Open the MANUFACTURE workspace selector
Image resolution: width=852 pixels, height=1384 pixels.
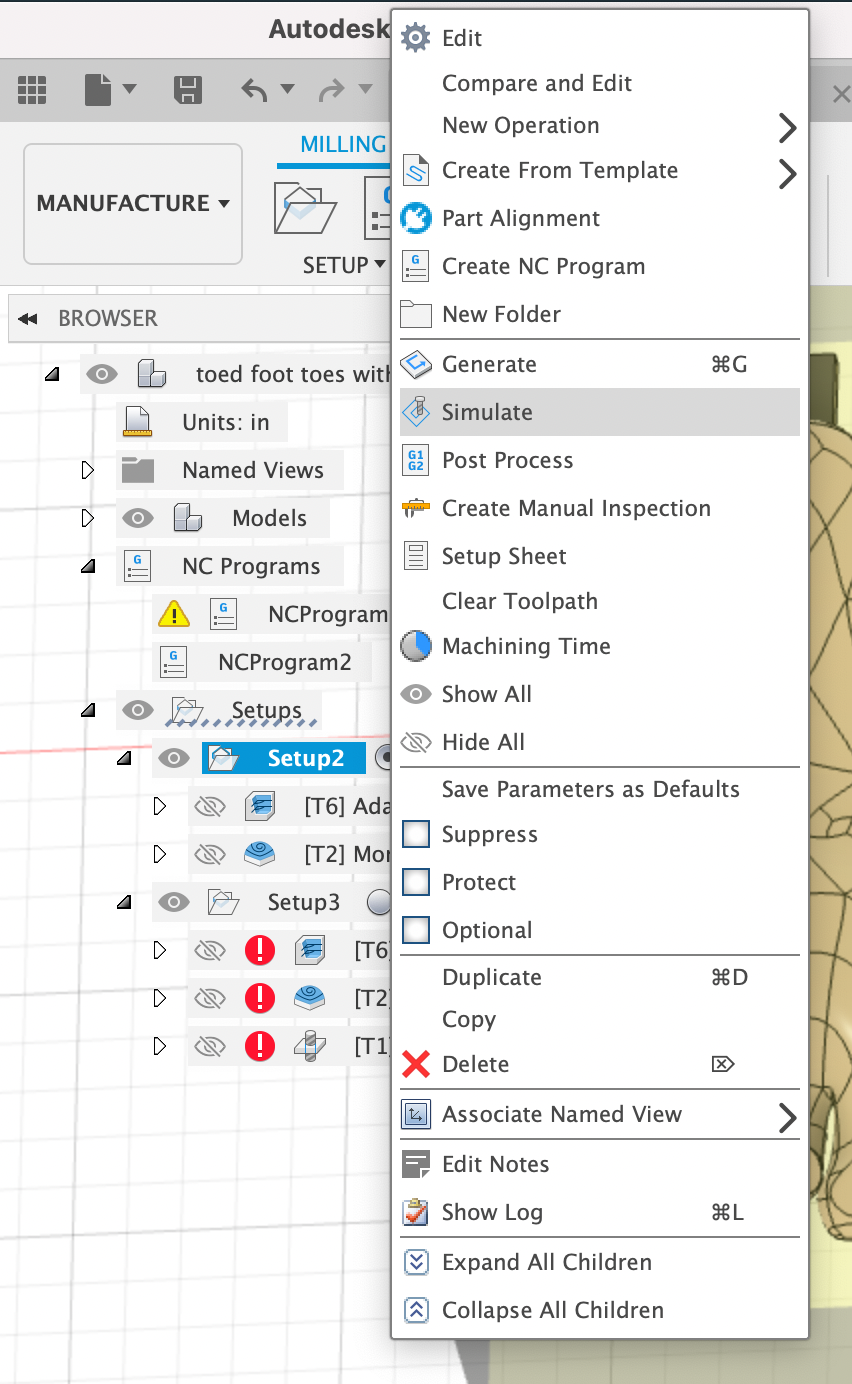[132, 203]
